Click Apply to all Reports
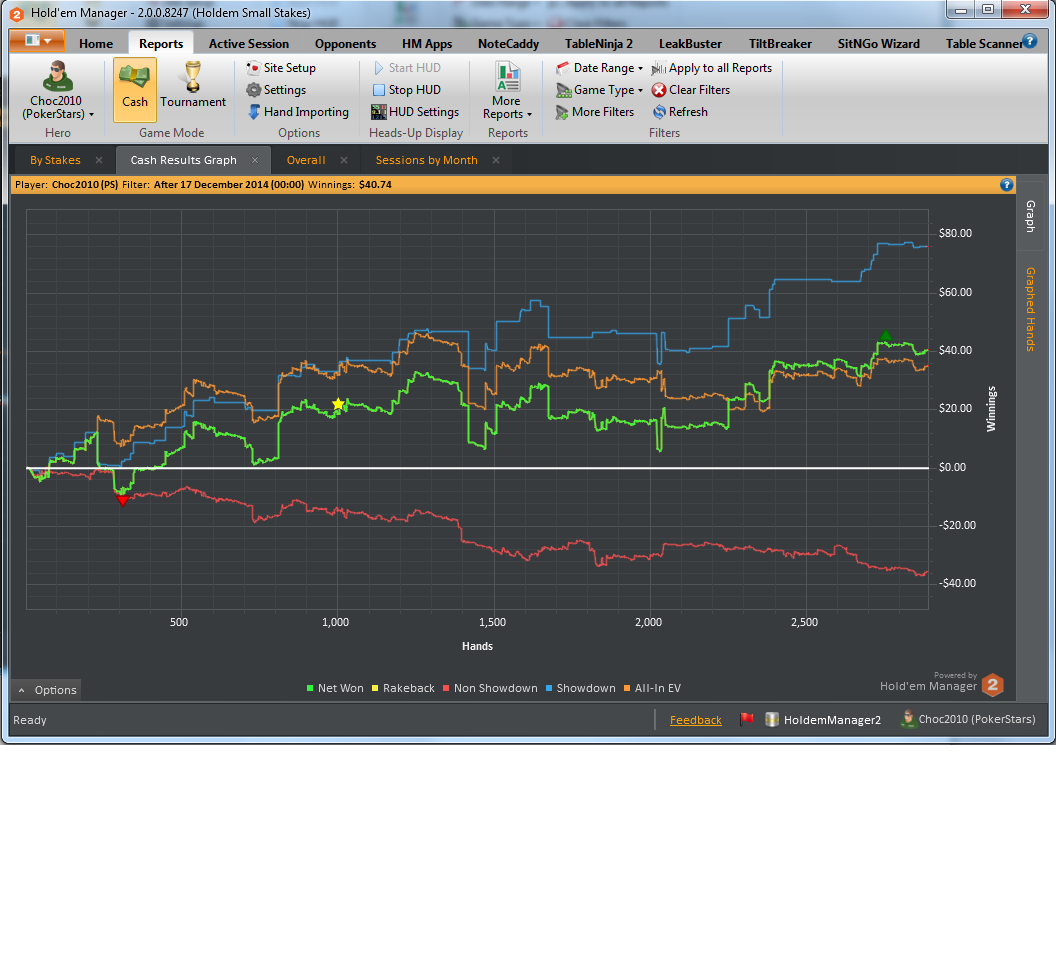 (x=712, y=68)
